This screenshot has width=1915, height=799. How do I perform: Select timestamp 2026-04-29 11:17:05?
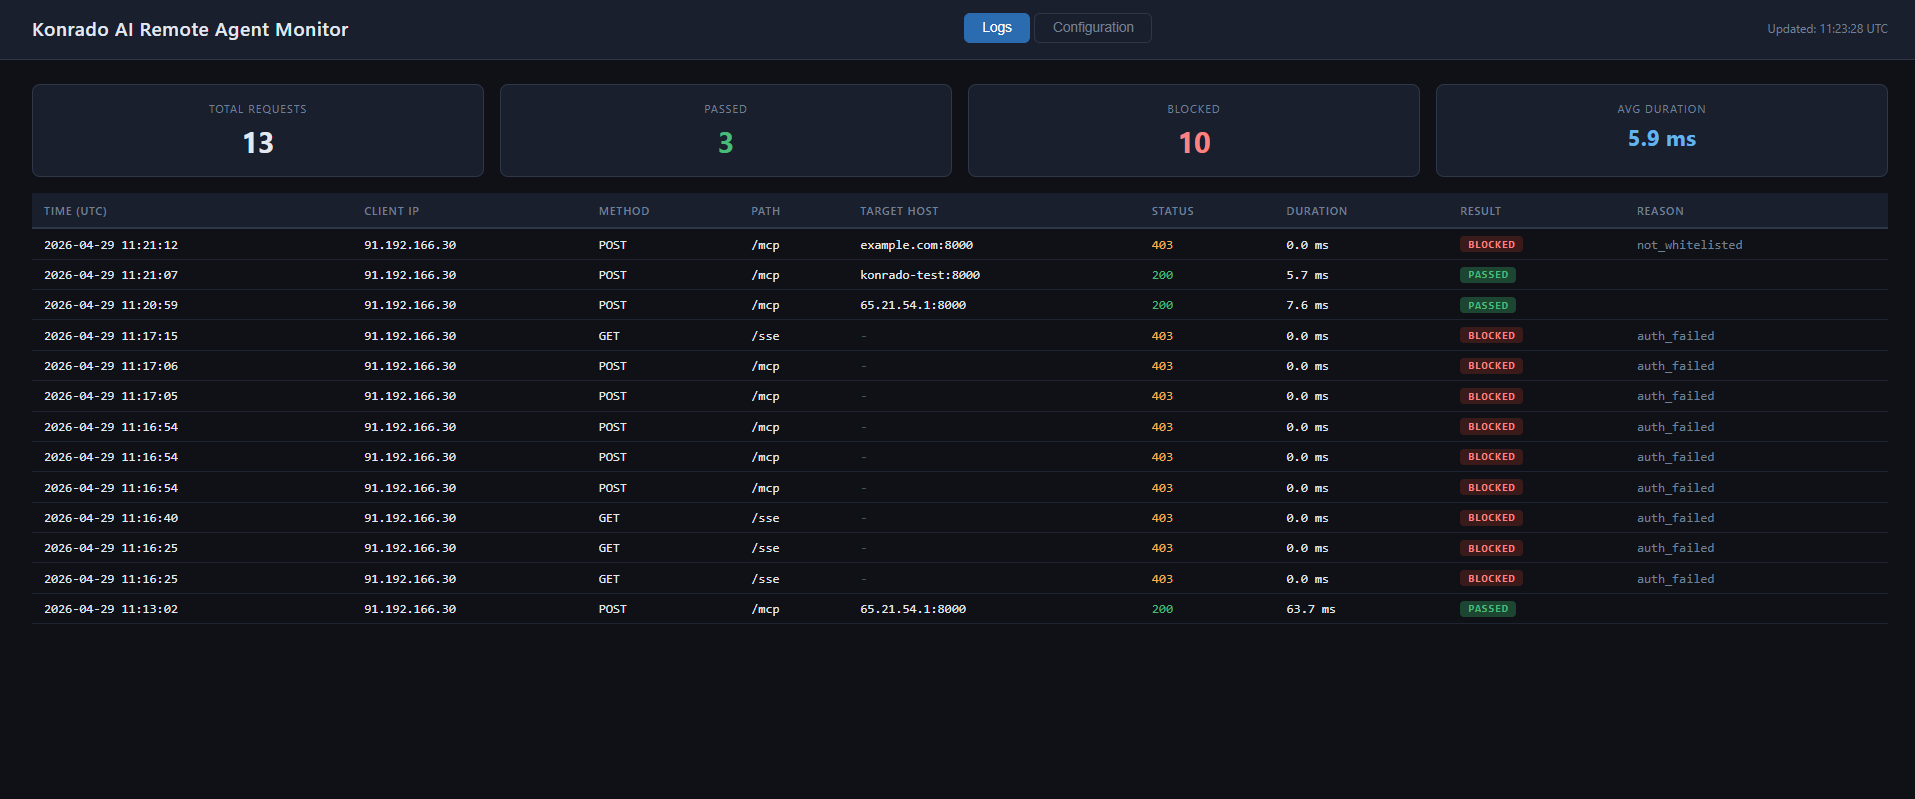tap(111, 396)
